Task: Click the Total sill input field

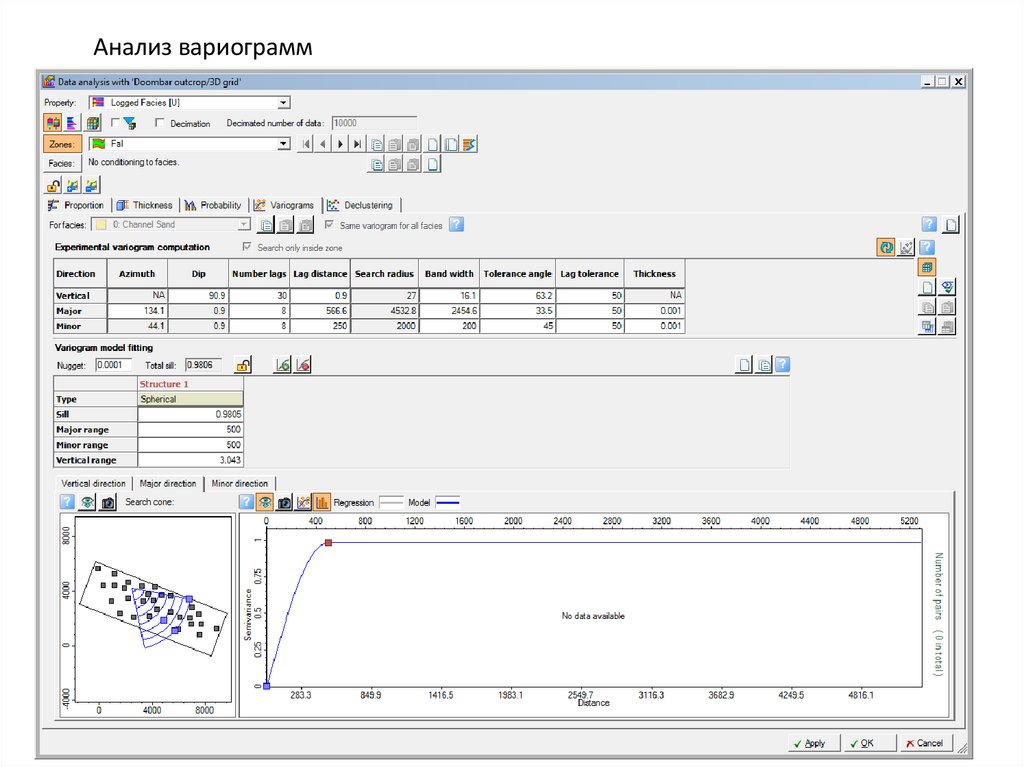Action: pyautogui.click(x=203, y=365)
